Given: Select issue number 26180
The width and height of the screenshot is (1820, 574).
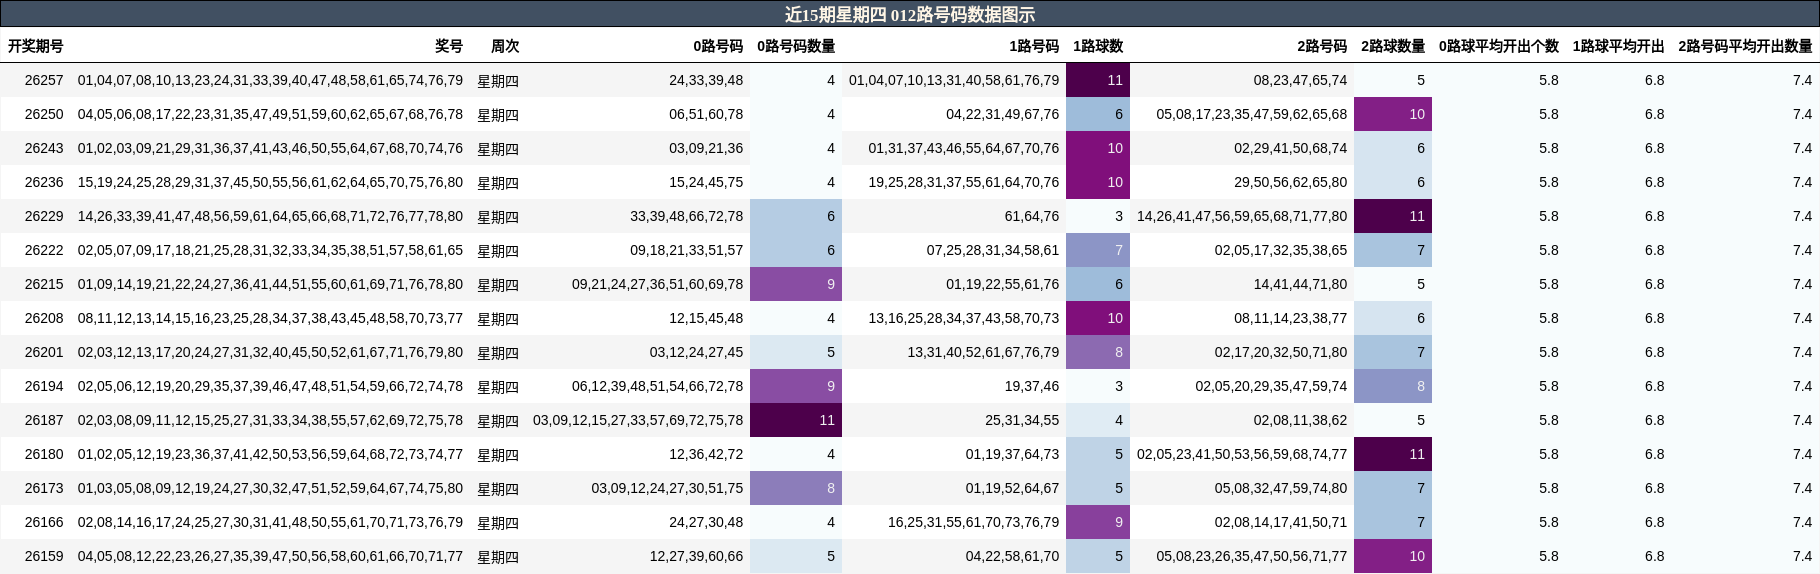Looking at the screenshot, I should click(x=44, y=454).
